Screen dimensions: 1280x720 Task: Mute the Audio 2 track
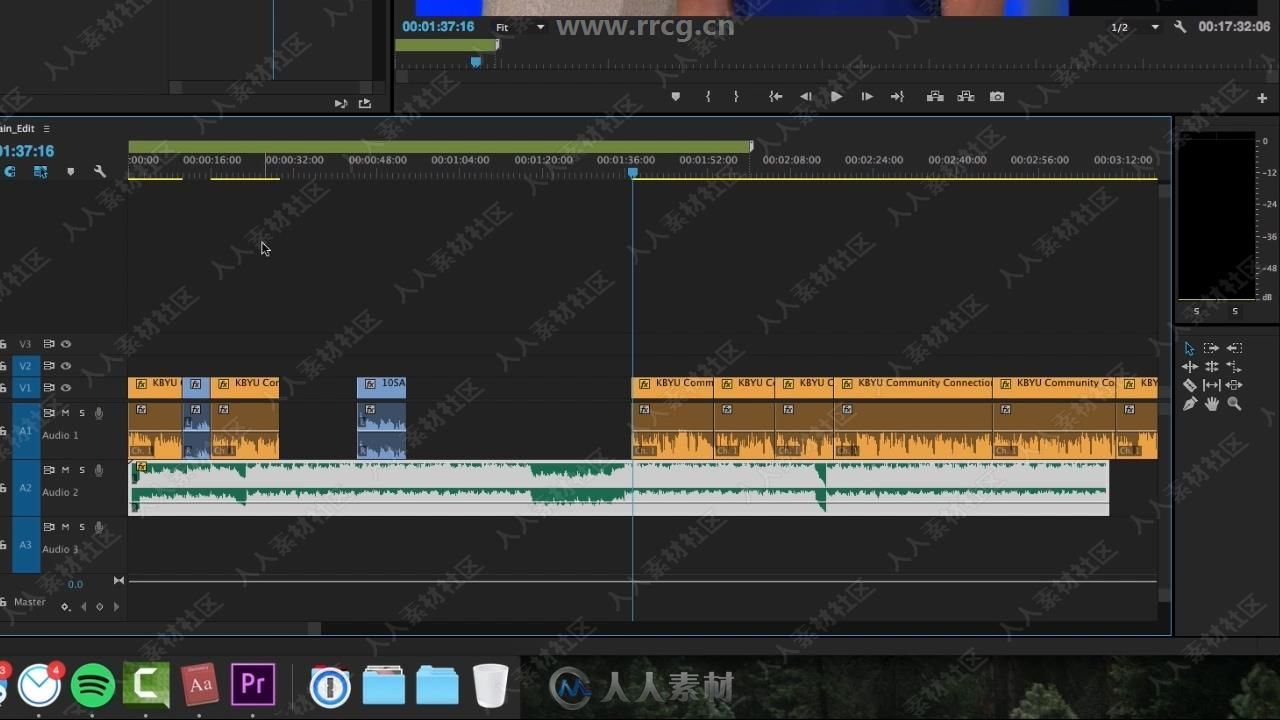tap(66, 470)
